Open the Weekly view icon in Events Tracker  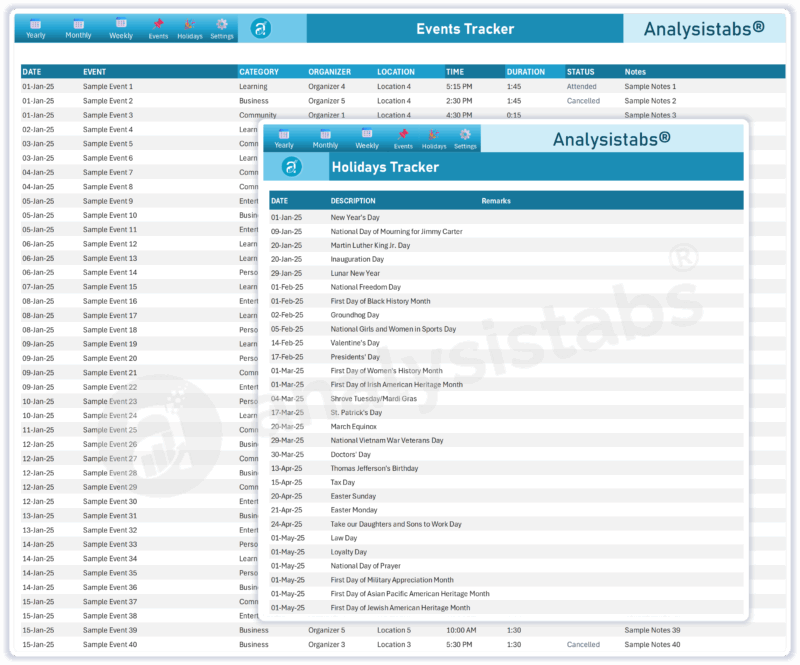click(x=121, y=28)
